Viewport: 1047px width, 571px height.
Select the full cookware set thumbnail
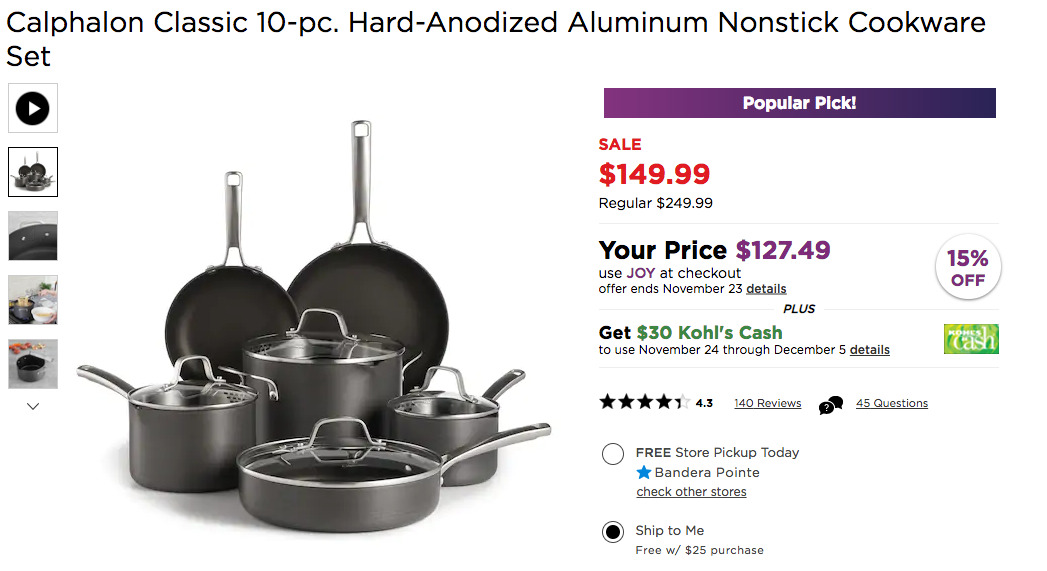pos(33,172)
